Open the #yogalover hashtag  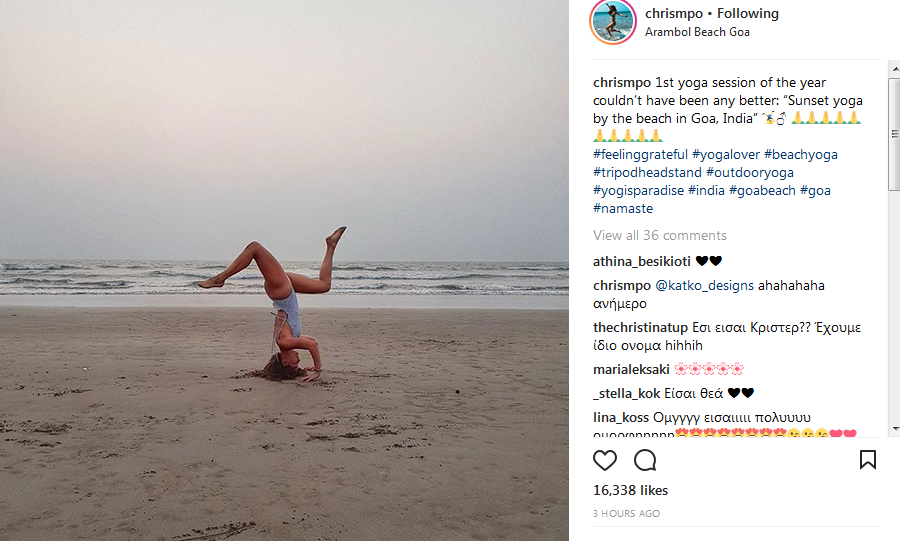(725, 155)
